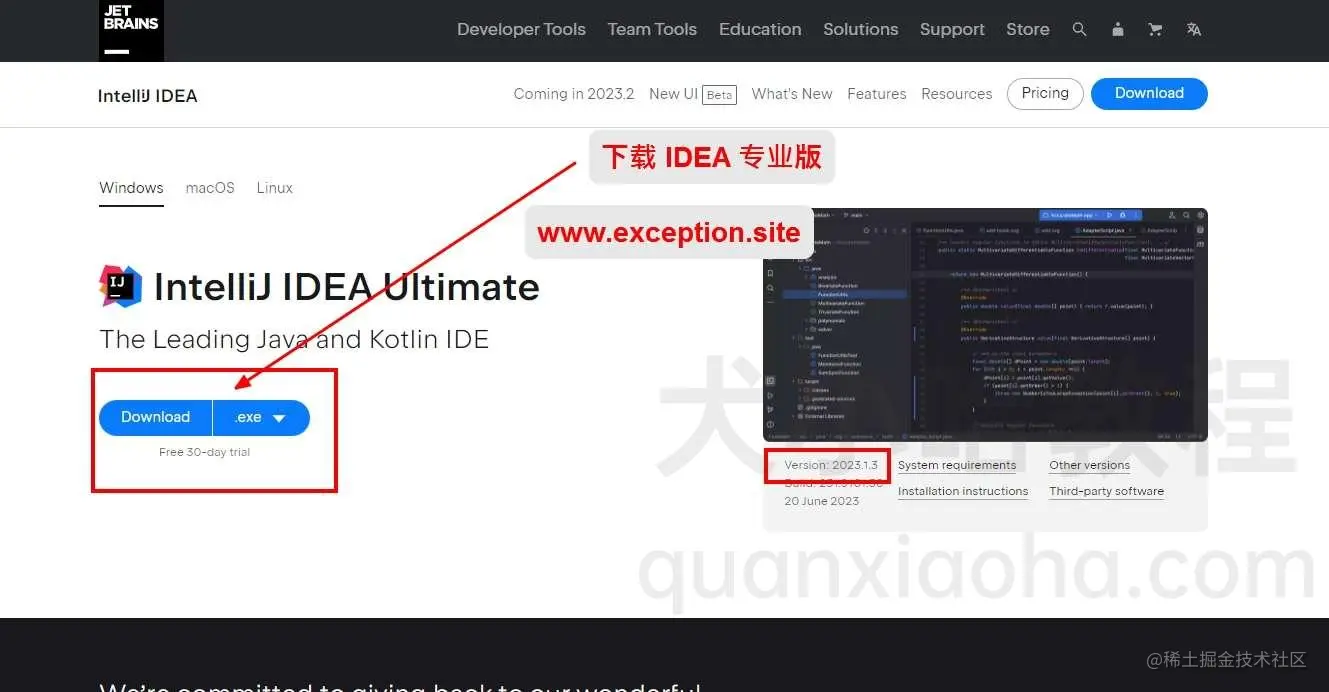The width and height of the screenshot is (1329, 692).
Task: Open the account profile icon
Action: point(1117,29)
